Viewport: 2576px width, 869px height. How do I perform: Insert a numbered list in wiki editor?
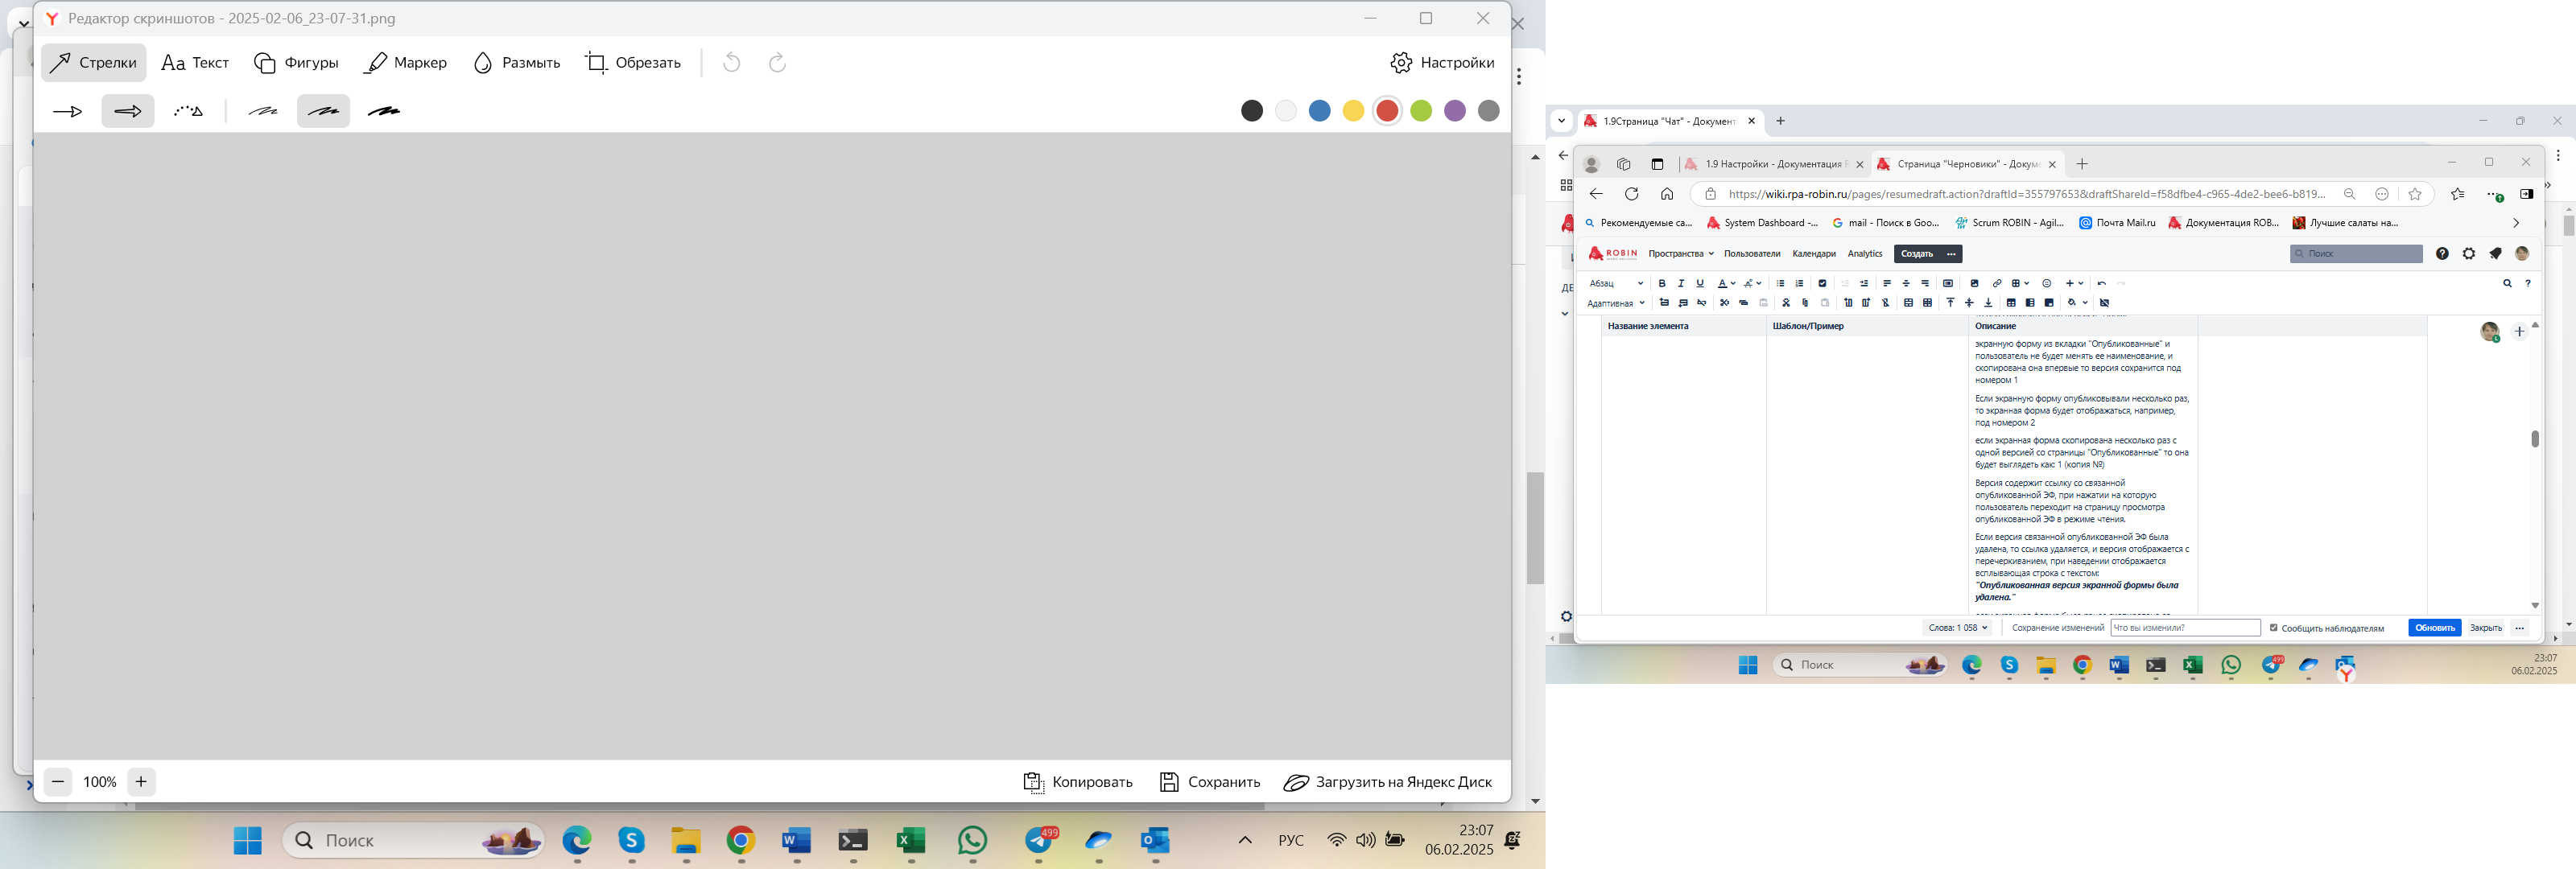click(1800, 284)
